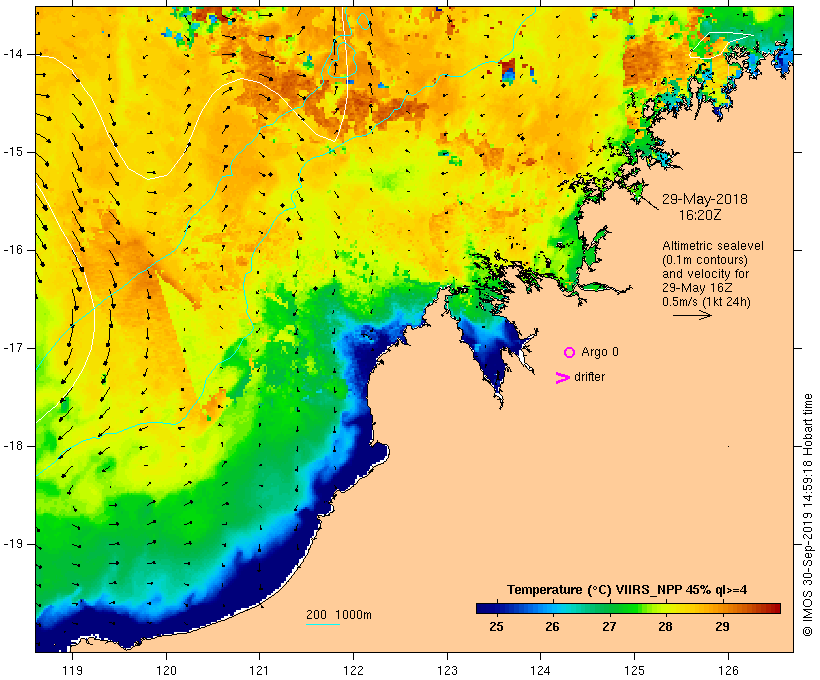The image size is (820, 680).
Task: Click the 'Argo 0' legend label
Action: click(x=600, y=352)
